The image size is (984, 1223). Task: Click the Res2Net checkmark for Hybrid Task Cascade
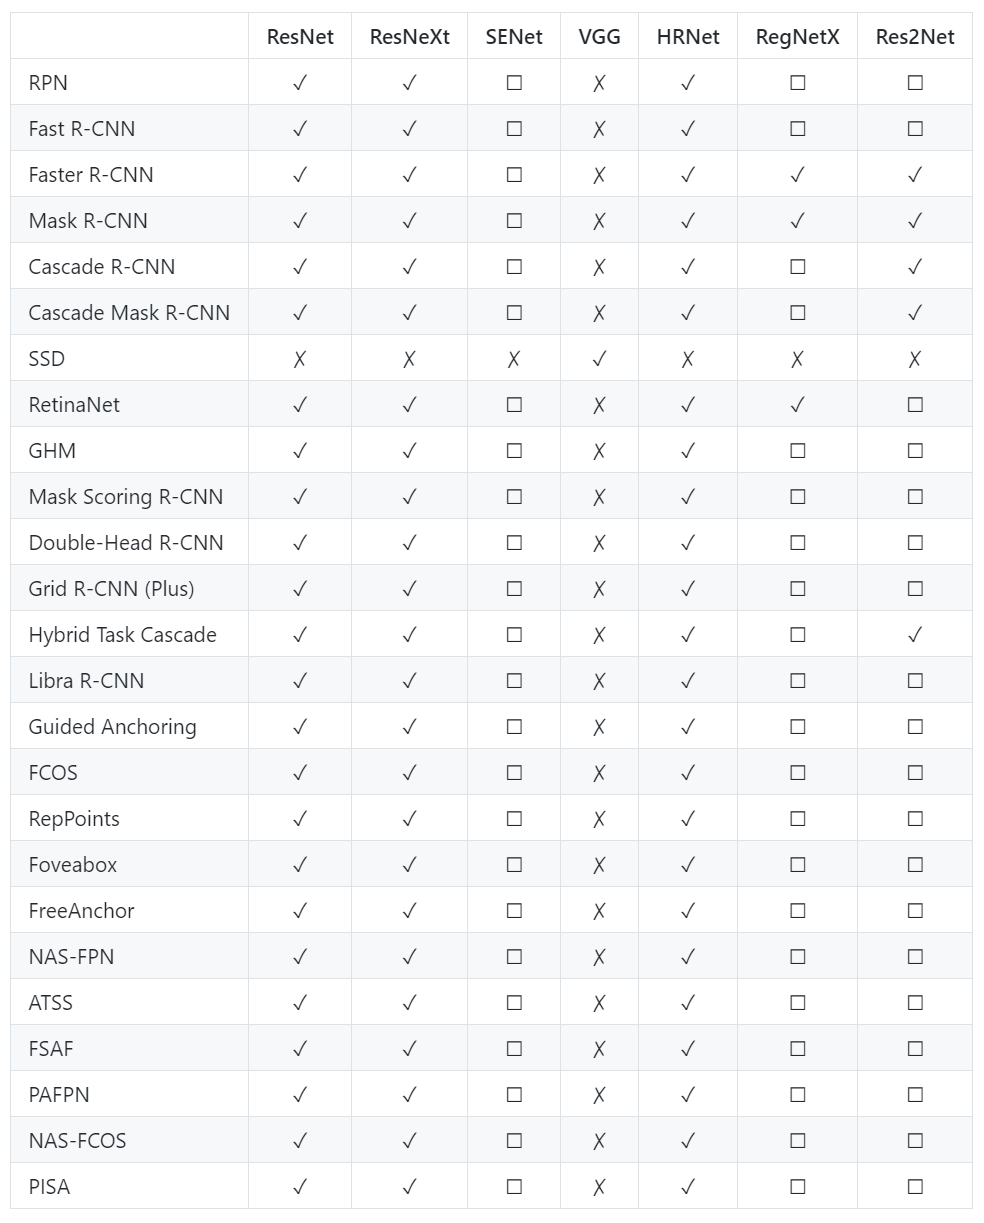tap(915, 635)
